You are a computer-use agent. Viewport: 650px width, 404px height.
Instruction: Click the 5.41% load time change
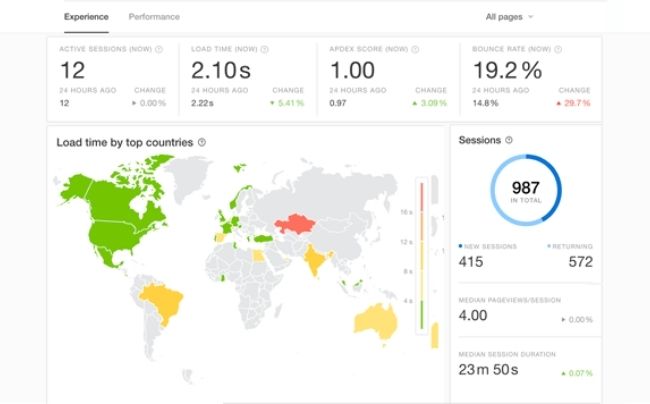pyautogui.click(x=287, y=103)
